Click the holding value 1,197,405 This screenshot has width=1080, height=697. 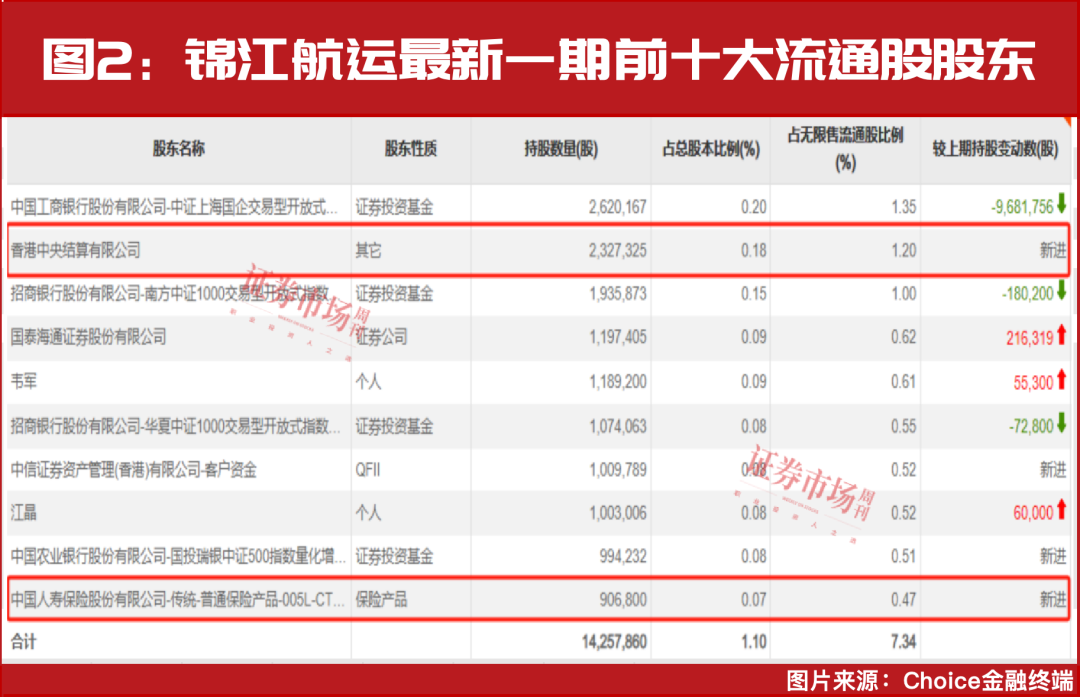(618, 337)
